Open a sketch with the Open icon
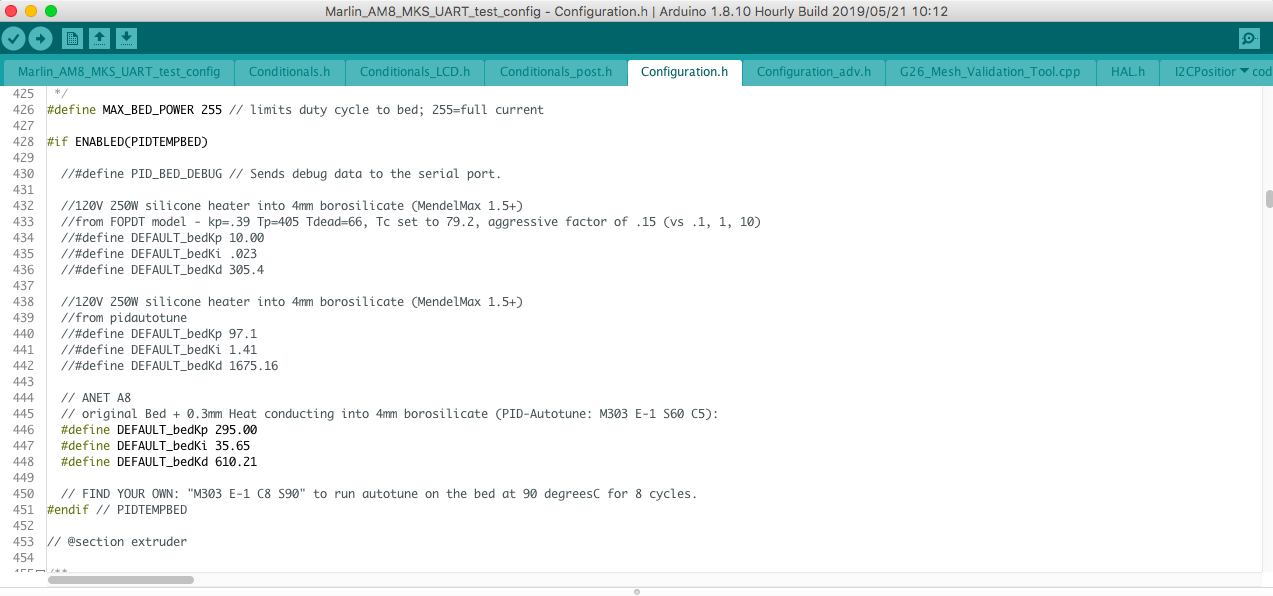Image resolution: width=1273 pixels, height=596 pixels. [x=99, y=38]
